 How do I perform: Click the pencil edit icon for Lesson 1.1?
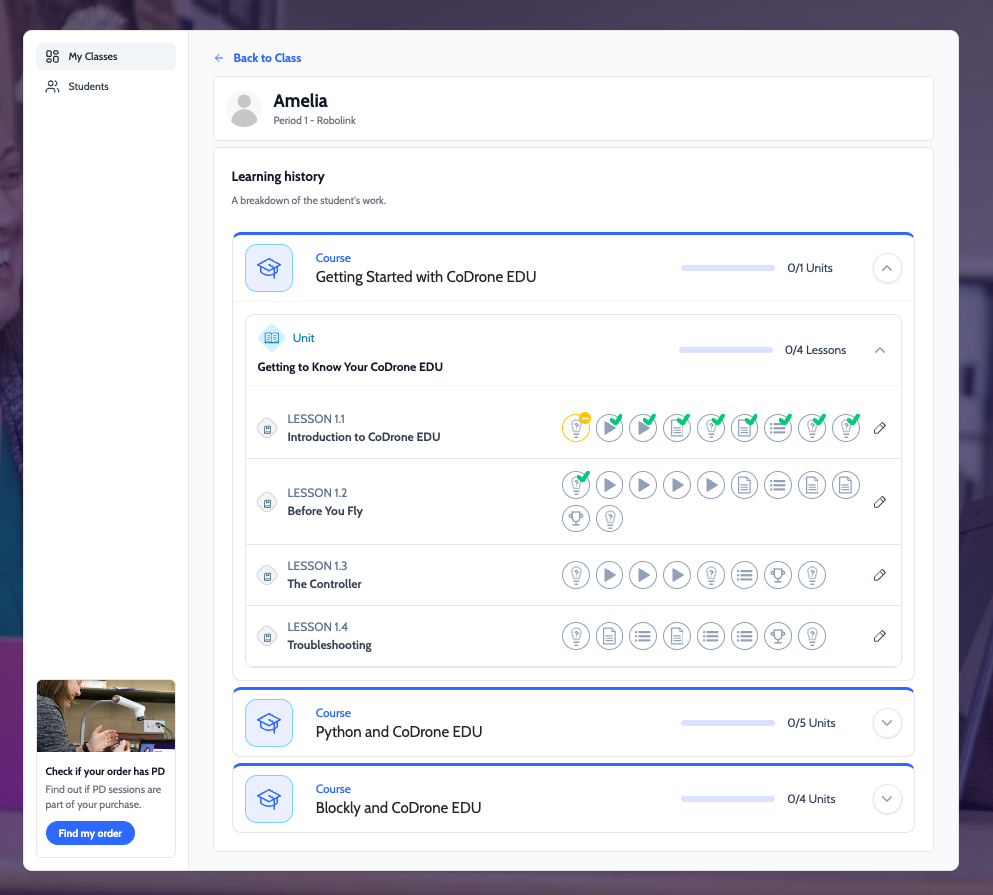(x=880, y=428)
